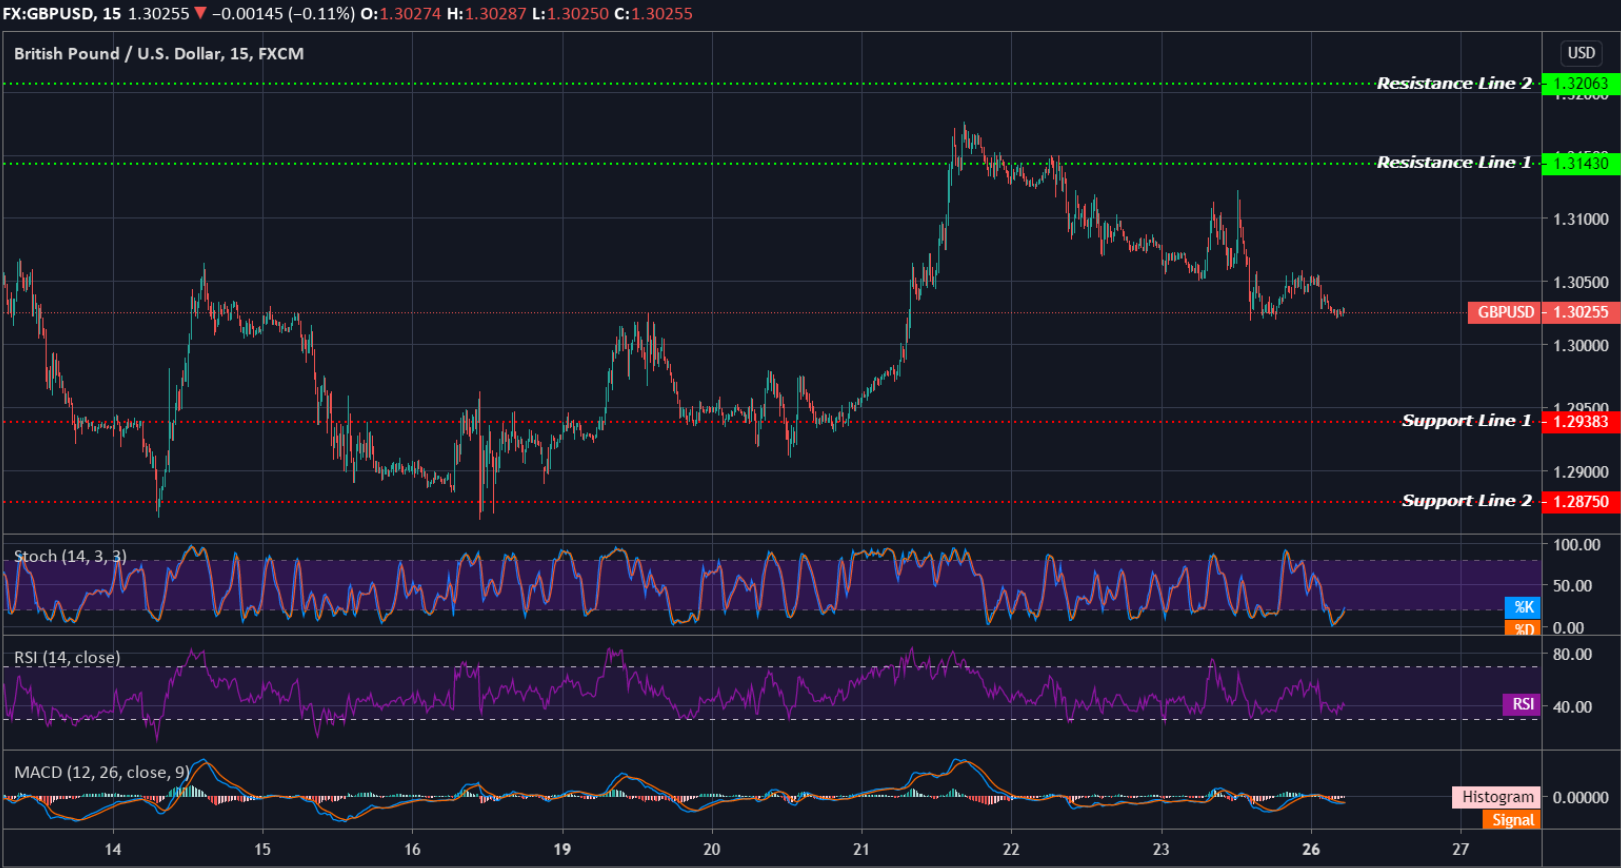Click date 15 on time axis
The width and height of the screenshot is (1621, 868).
pos(262,849)
